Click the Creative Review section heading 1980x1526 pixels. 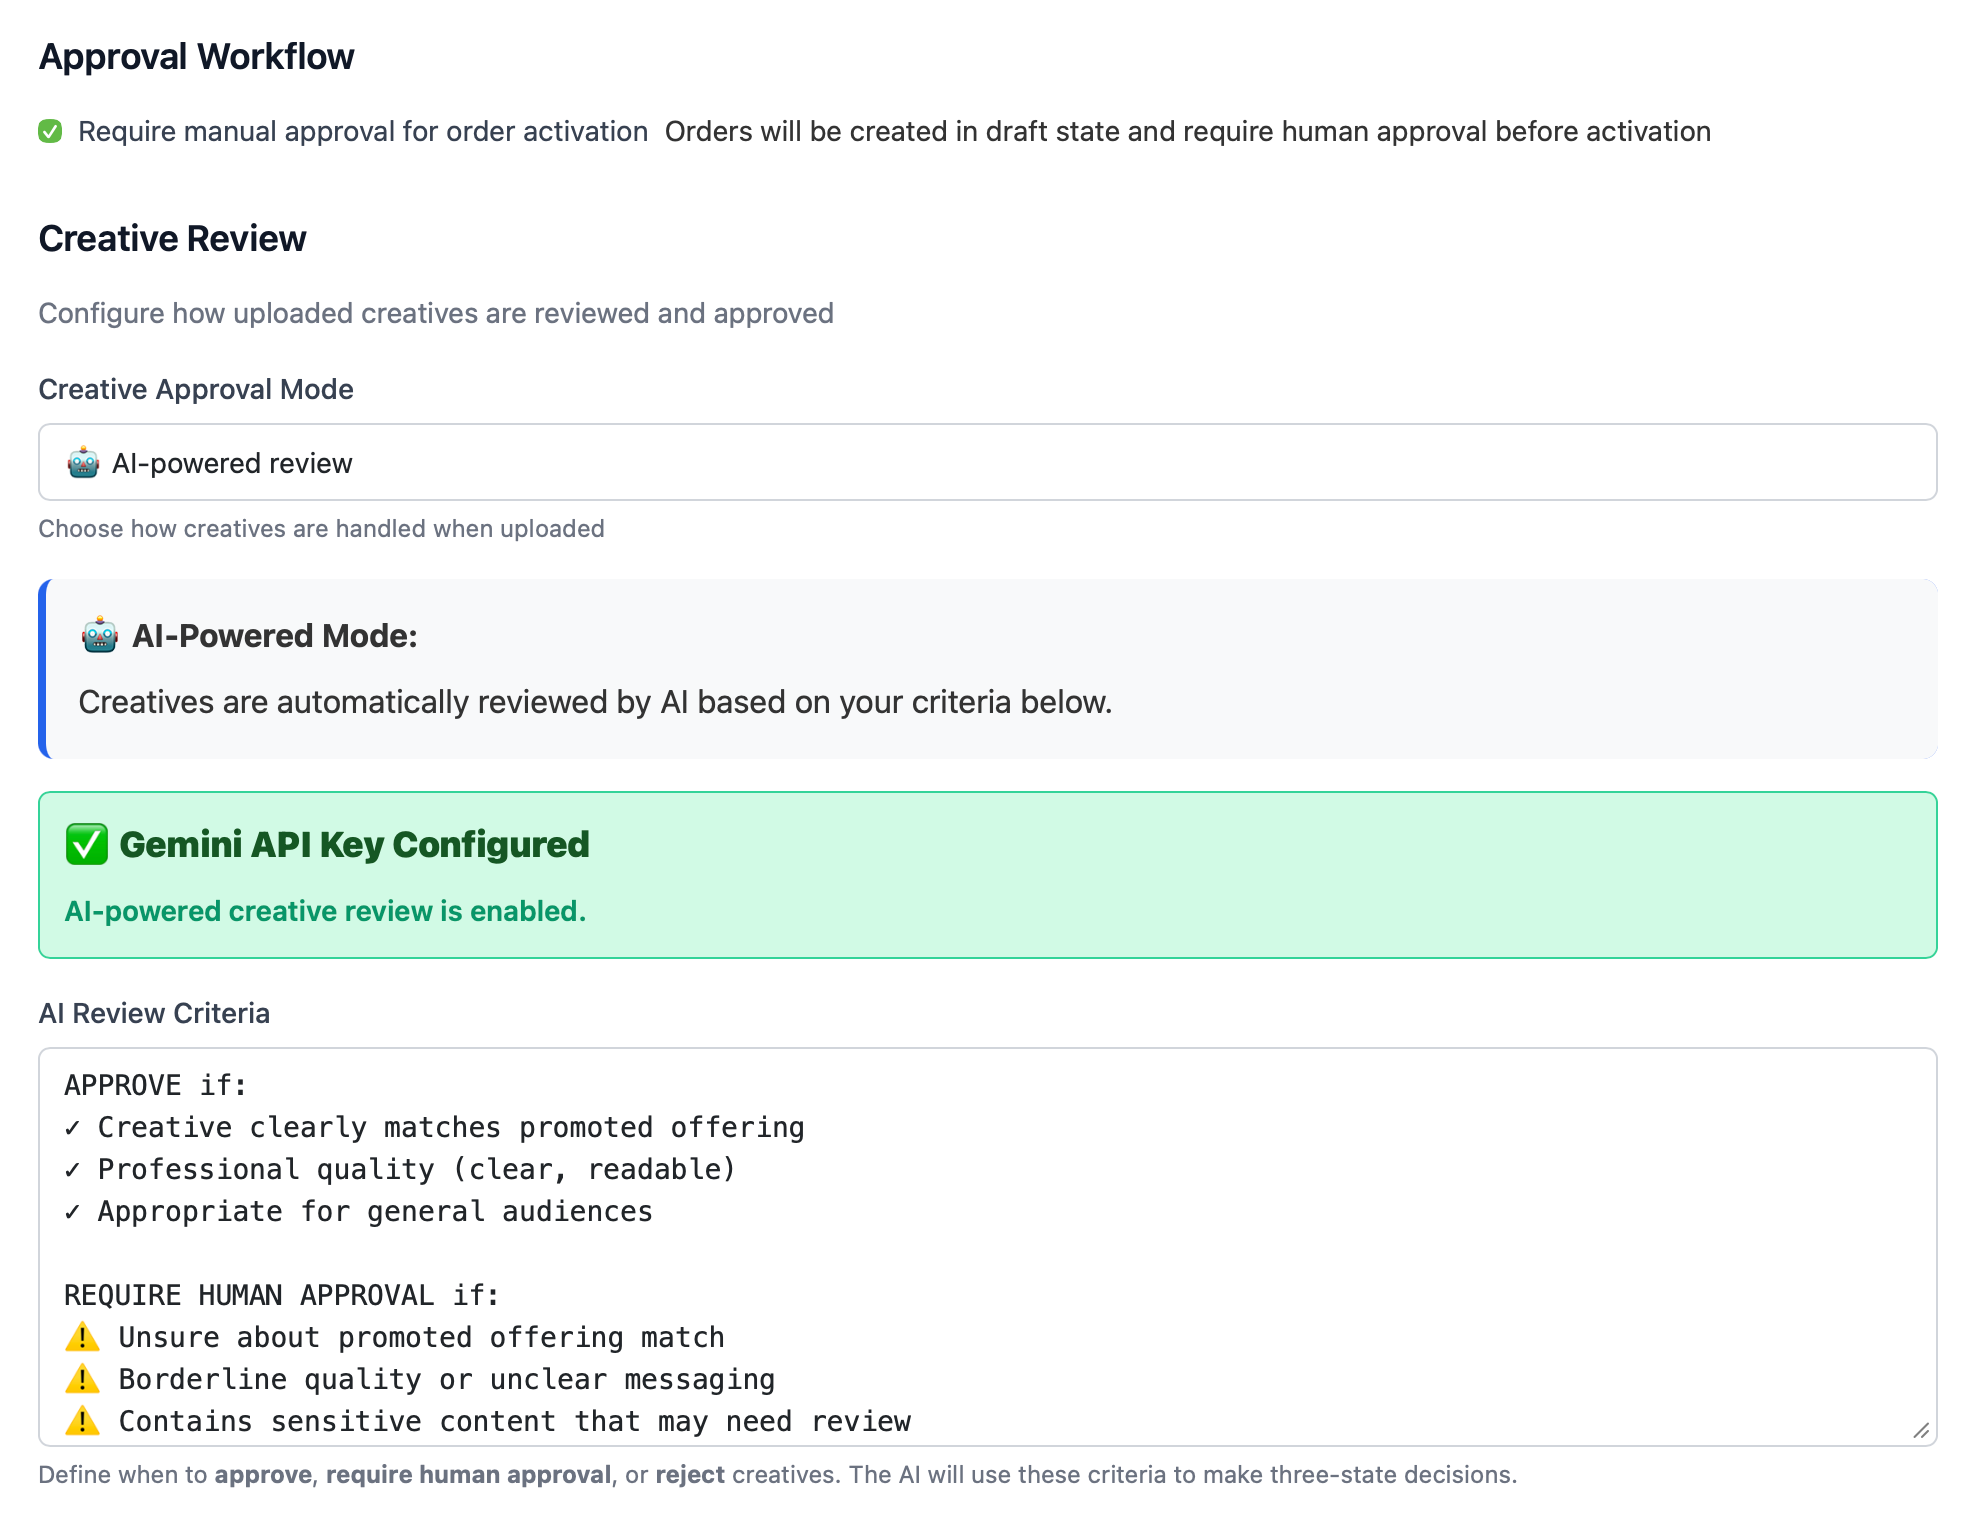pyautogui.click(x=172, y=239)
